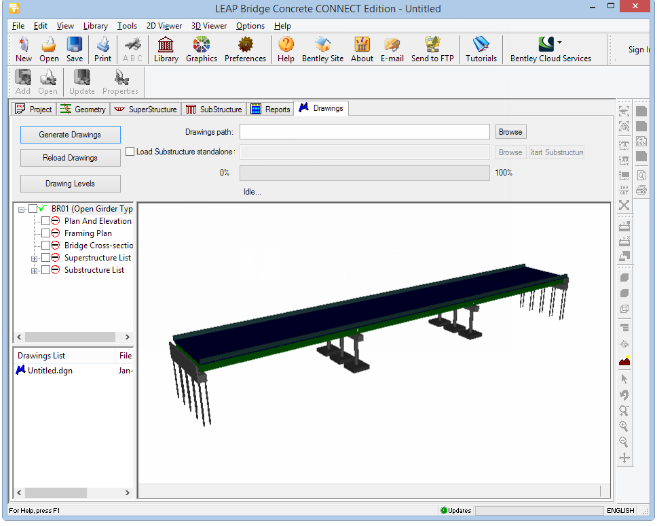Collapse the BR01 tree node
Image resolution: width=657 pixels, height=526 pixels.
pyautogui.click(x=21, y=210)
